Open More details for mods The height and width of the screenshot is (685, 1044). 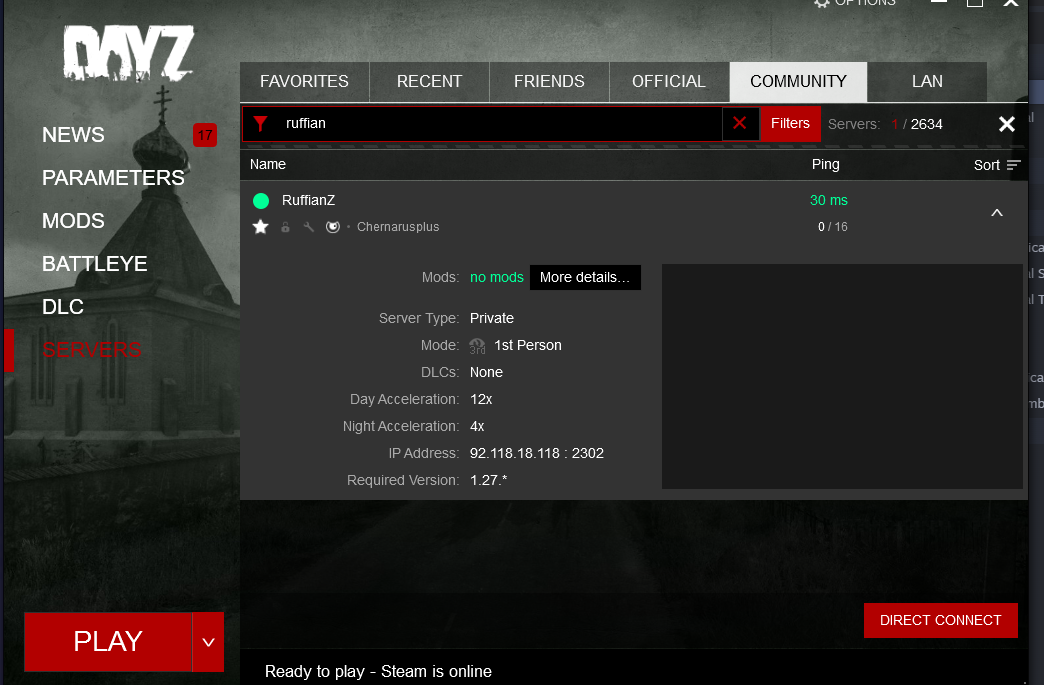click(585, 278)
